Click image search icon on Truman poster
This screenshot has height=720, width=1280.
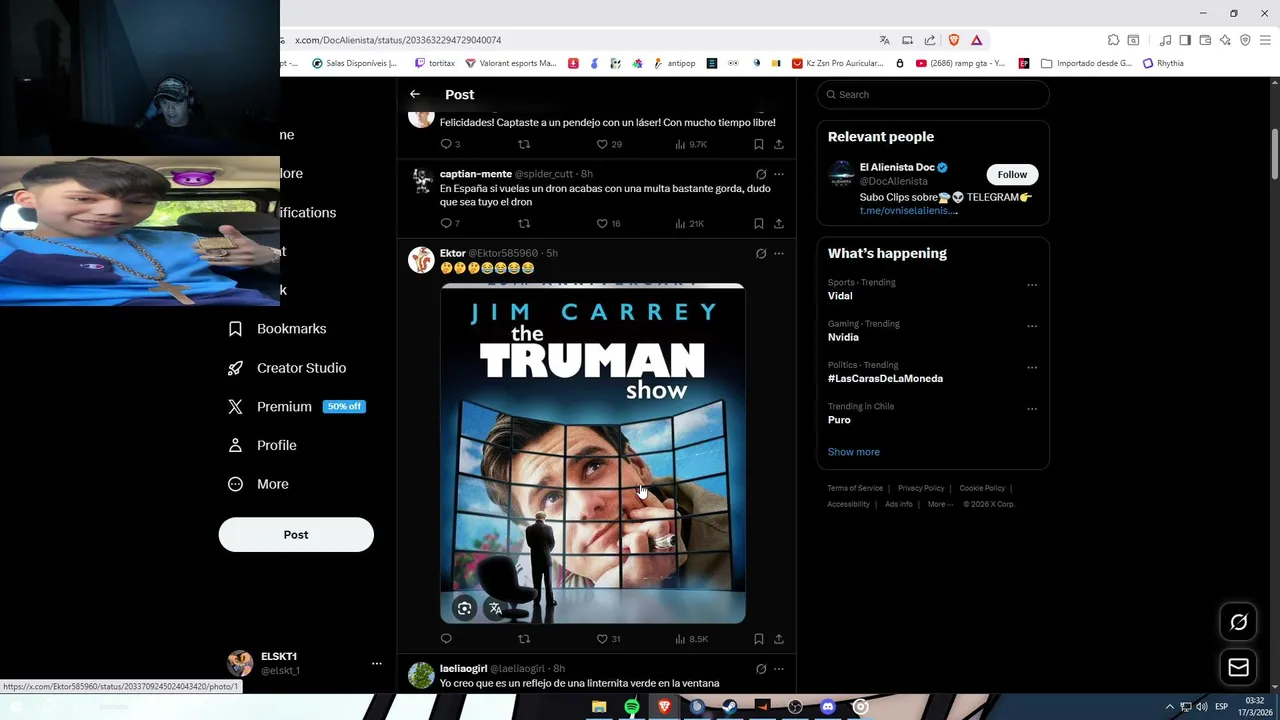click(x=465, y=608)
